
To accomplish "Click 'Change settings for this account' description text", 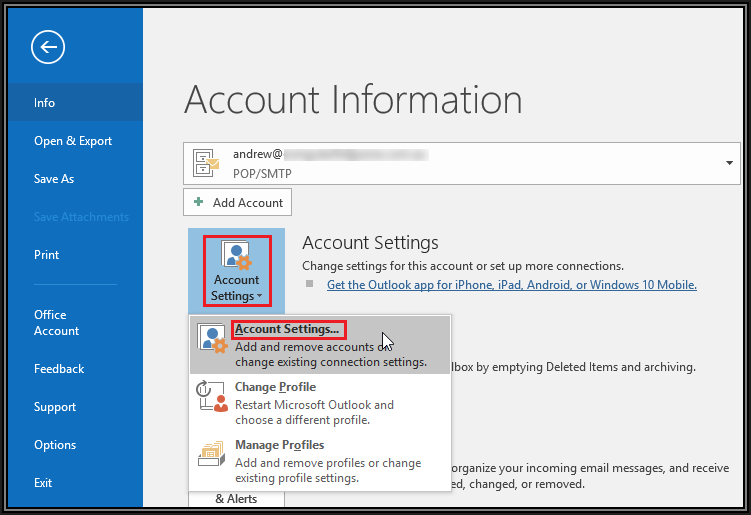I will 463,266.
